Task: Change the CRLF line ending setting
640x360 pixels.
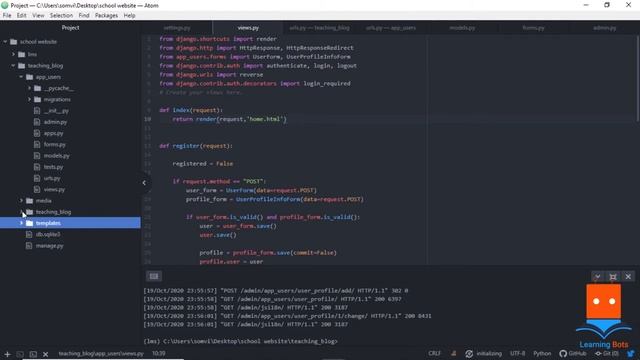Action: 434,353
